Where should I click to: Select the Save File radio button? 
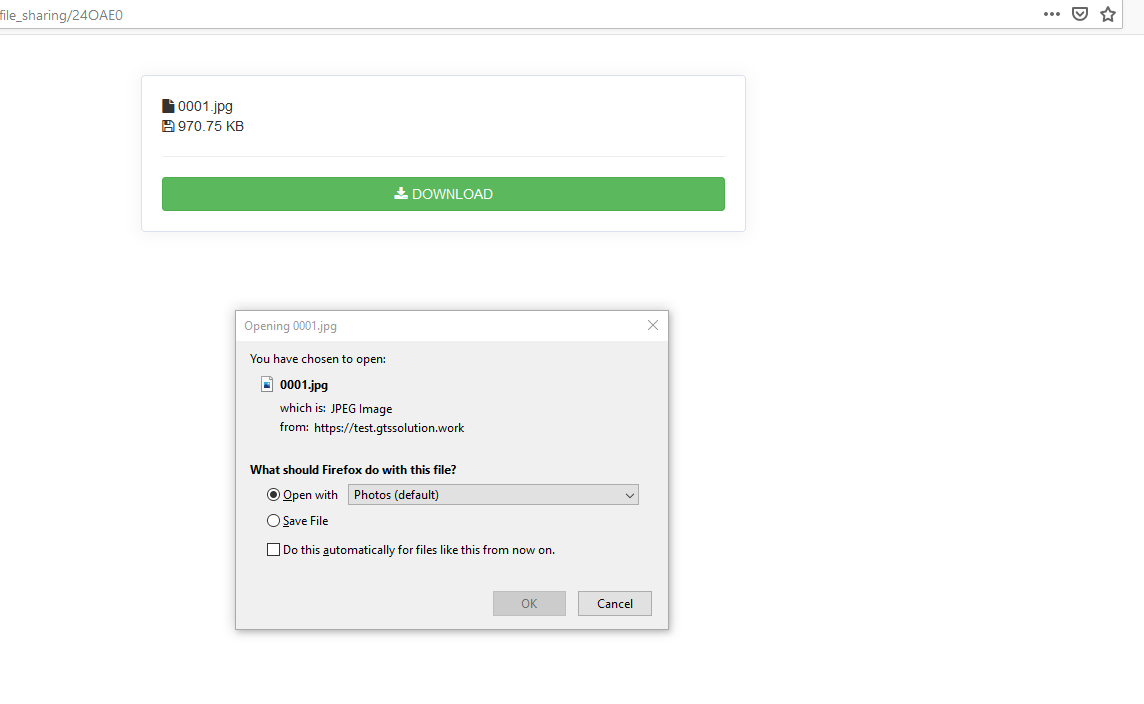point(273,520)
